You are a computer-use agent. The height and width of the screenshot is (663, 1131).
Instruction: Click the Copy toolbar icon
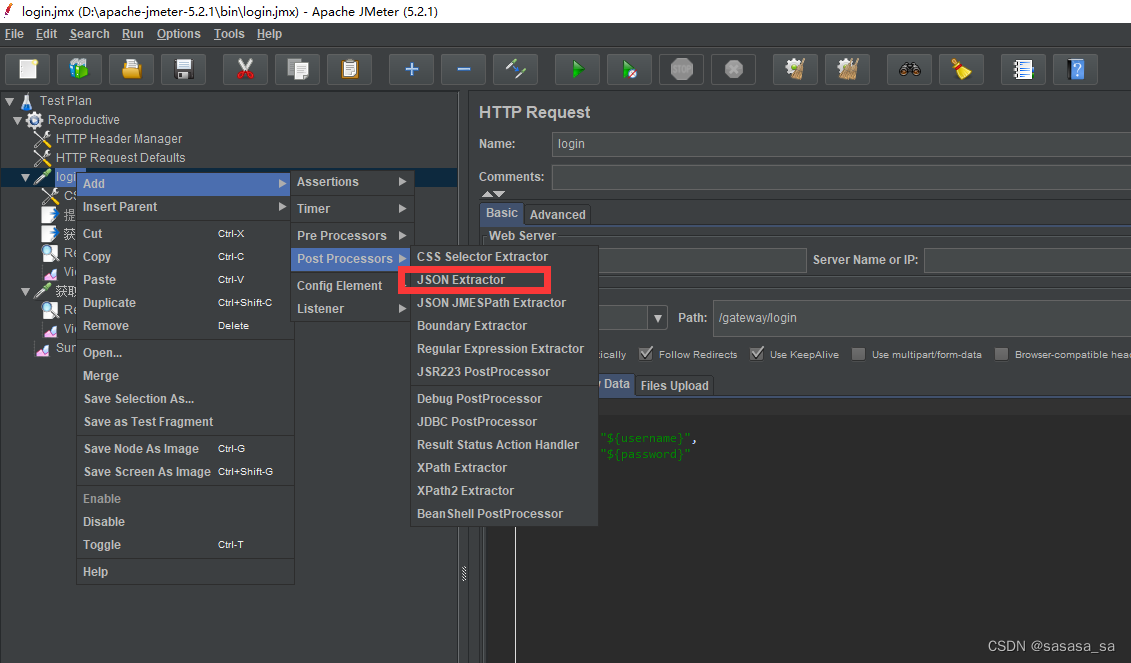coord(297,69)
